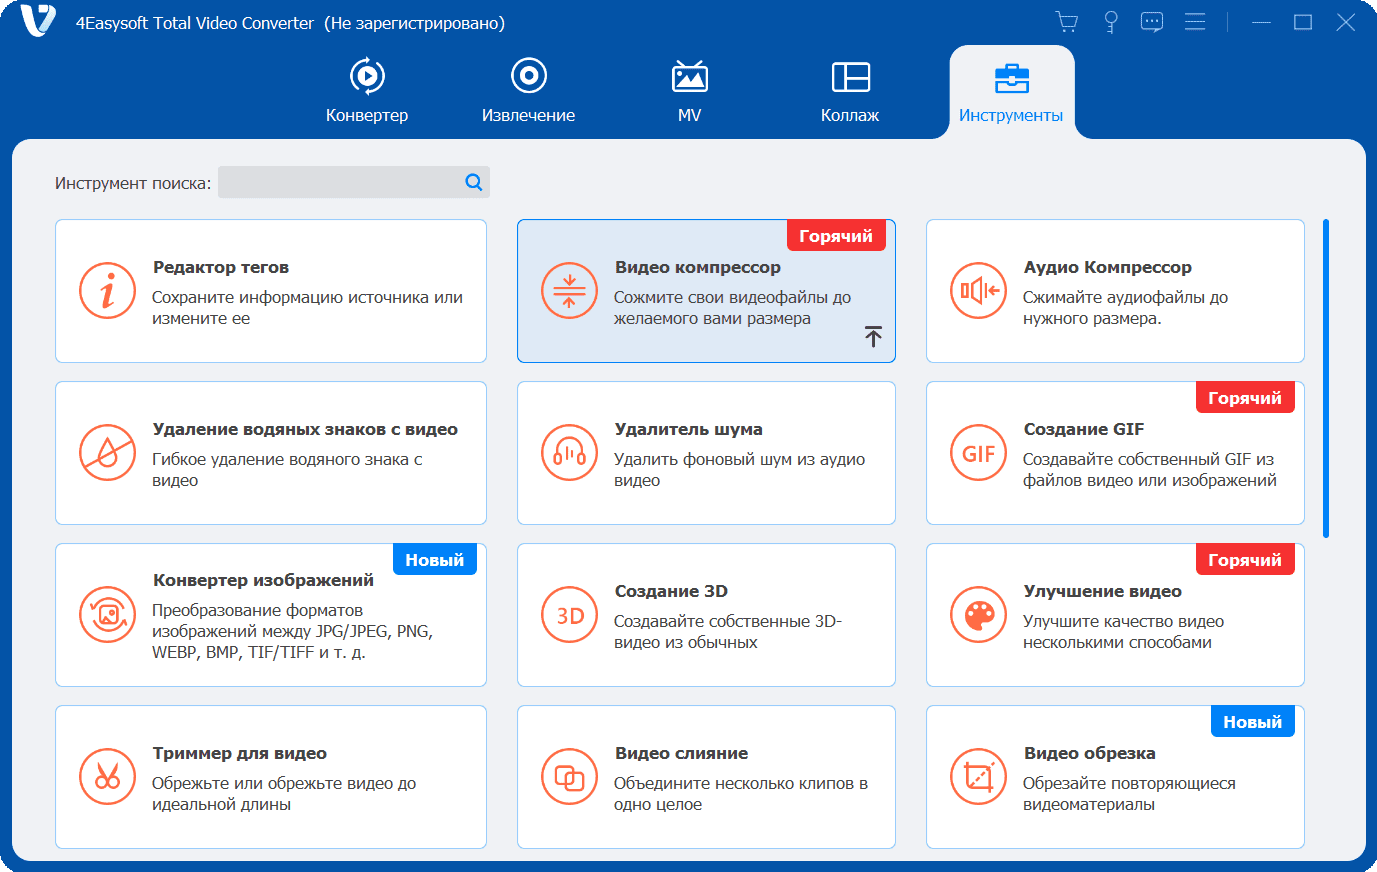
Task: Select the Инструменты tab
Action: [1011, 91]
